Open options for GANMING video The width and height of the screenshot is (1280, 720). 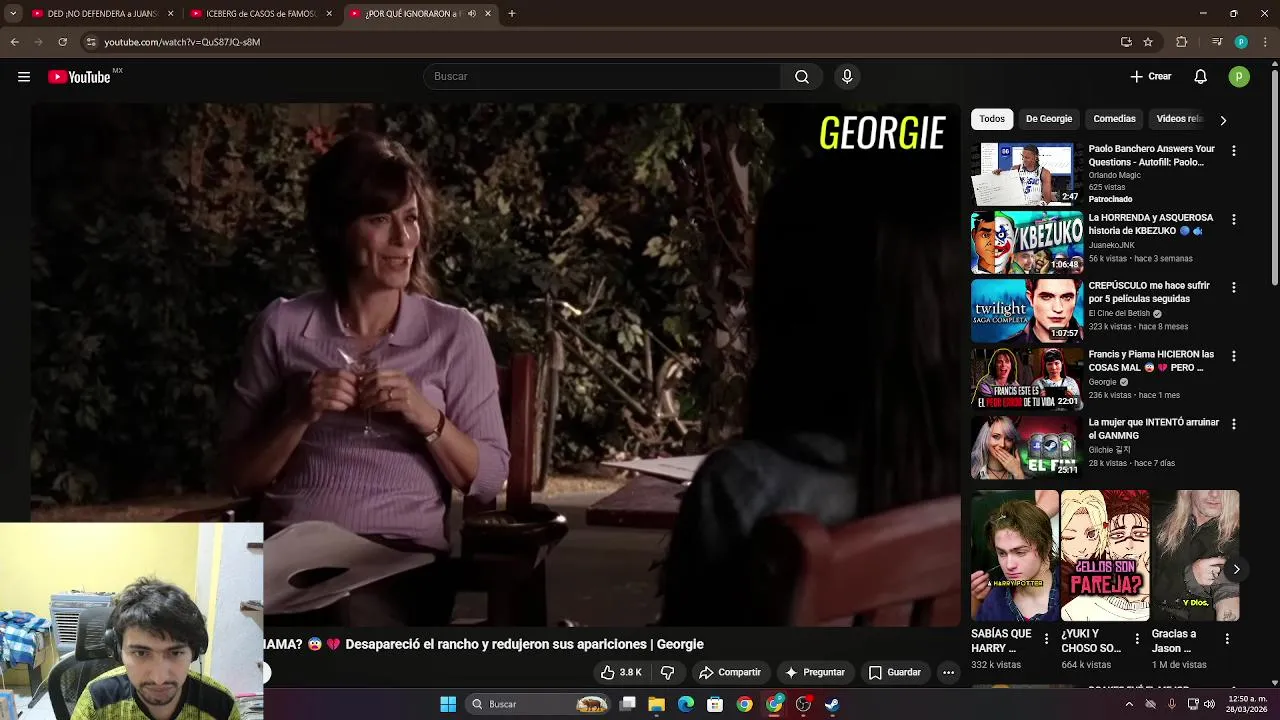click(x=1233, y=424)
